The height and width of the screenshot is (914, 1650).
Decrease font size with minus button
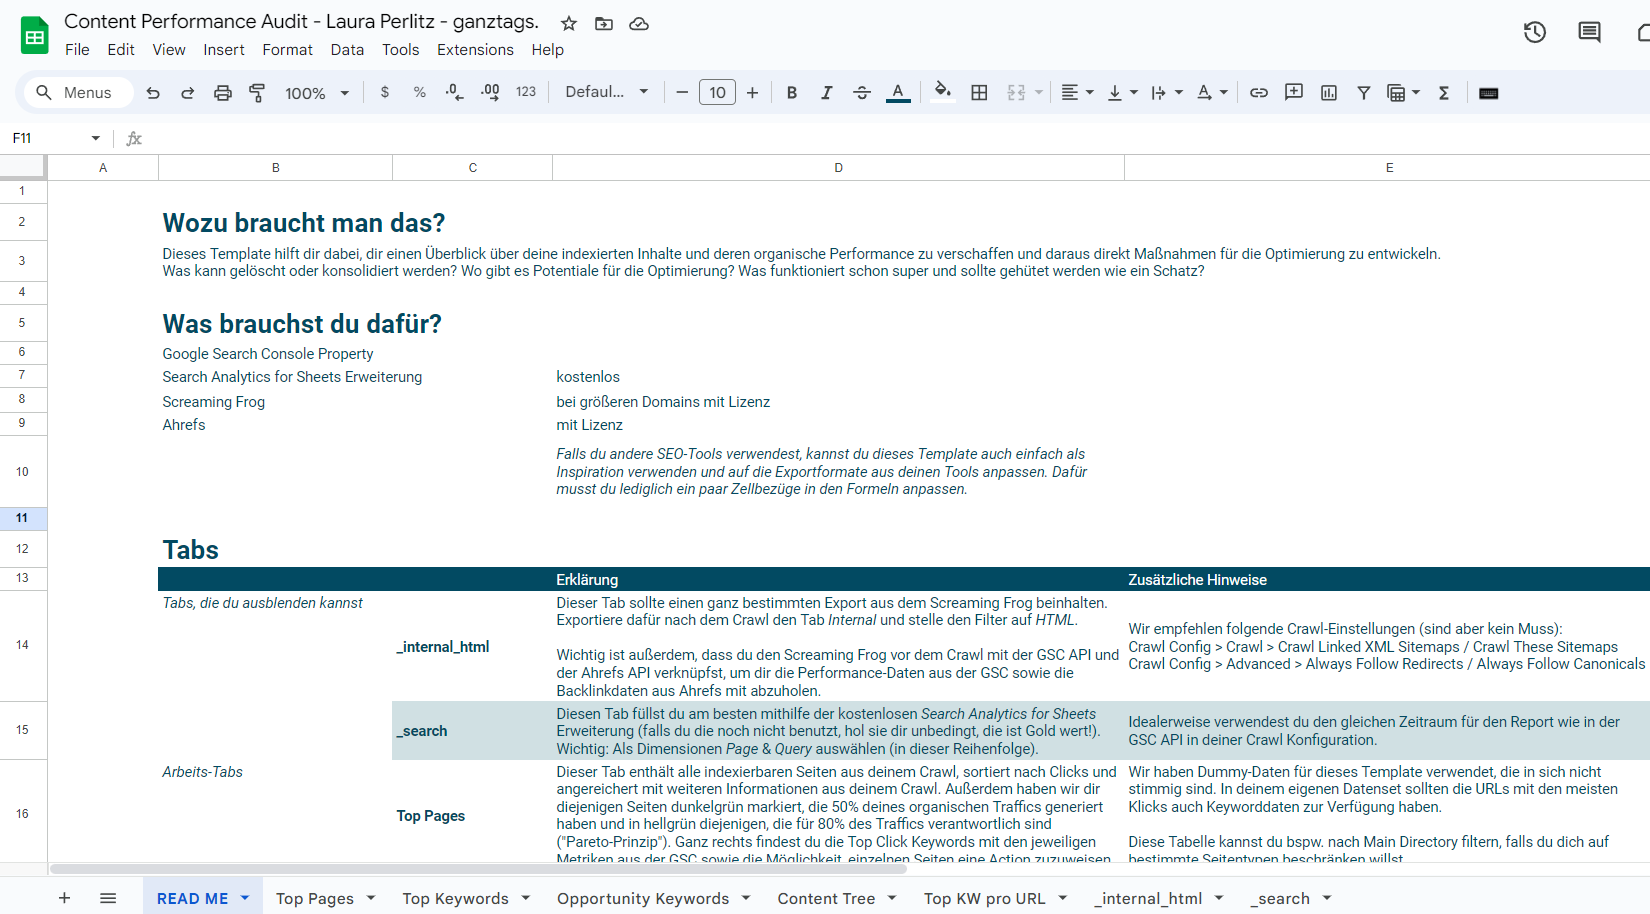(682, 92)
